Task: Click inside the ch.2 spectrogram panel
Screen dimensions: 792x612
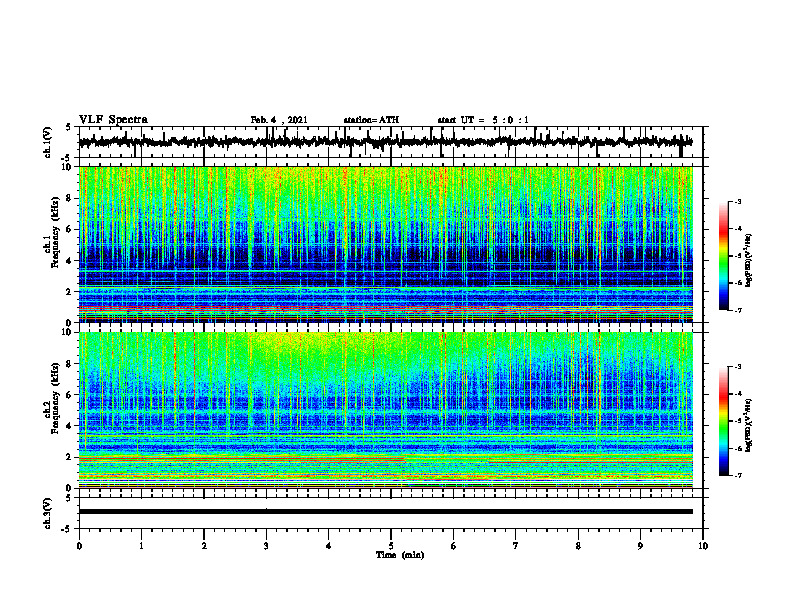Action: [x=385, y=410]
